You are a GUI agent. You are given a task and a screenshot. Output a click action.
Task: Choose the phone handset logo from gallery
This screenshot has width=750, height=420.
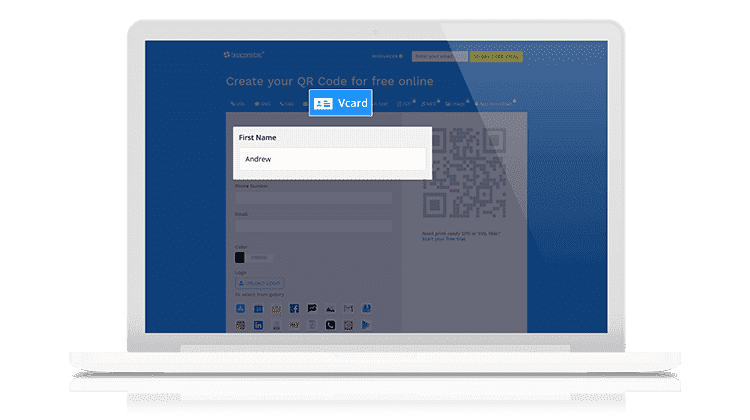(x=330, y=325)
